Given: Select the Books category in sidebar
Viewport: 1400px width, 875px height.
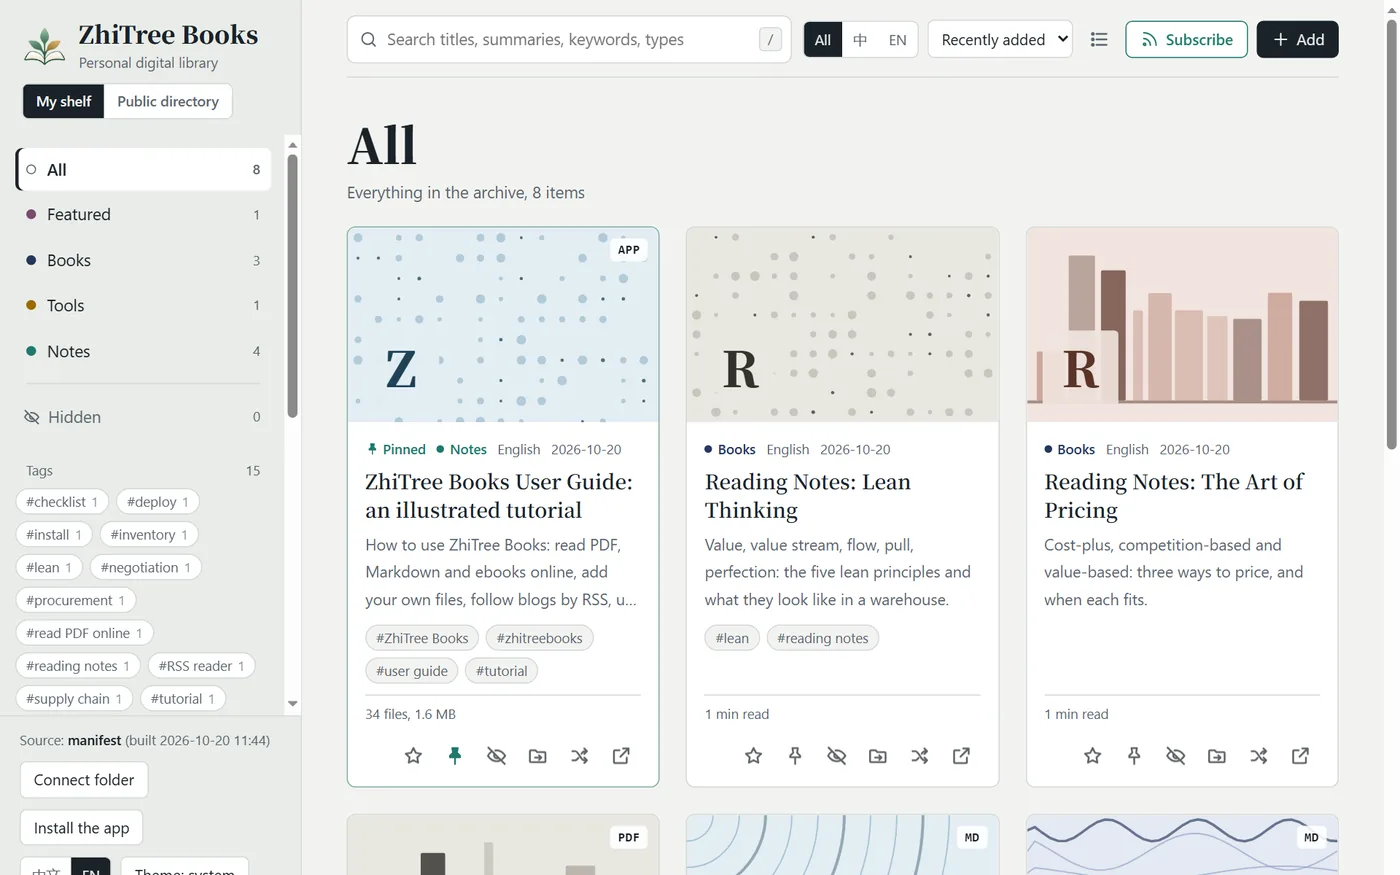Looking at the screenshot, I should [x=144, y=260].
